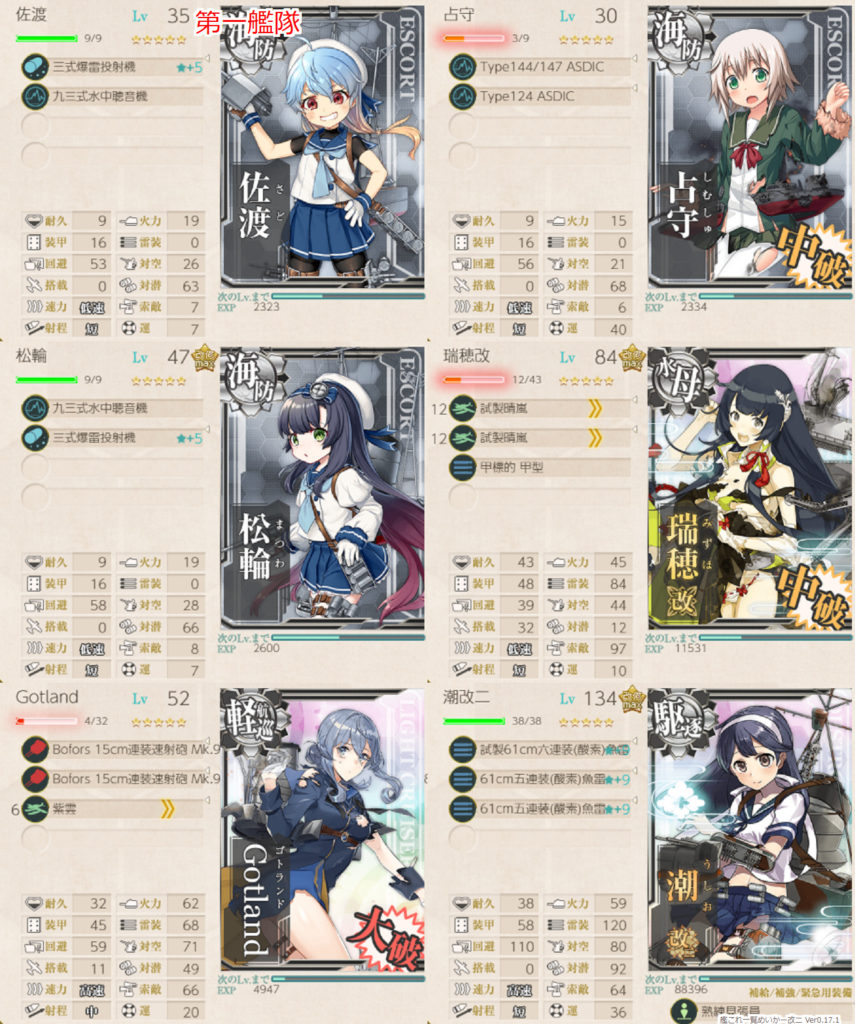Select the 瑞穂改 ship name header

[x=466, y=356]
